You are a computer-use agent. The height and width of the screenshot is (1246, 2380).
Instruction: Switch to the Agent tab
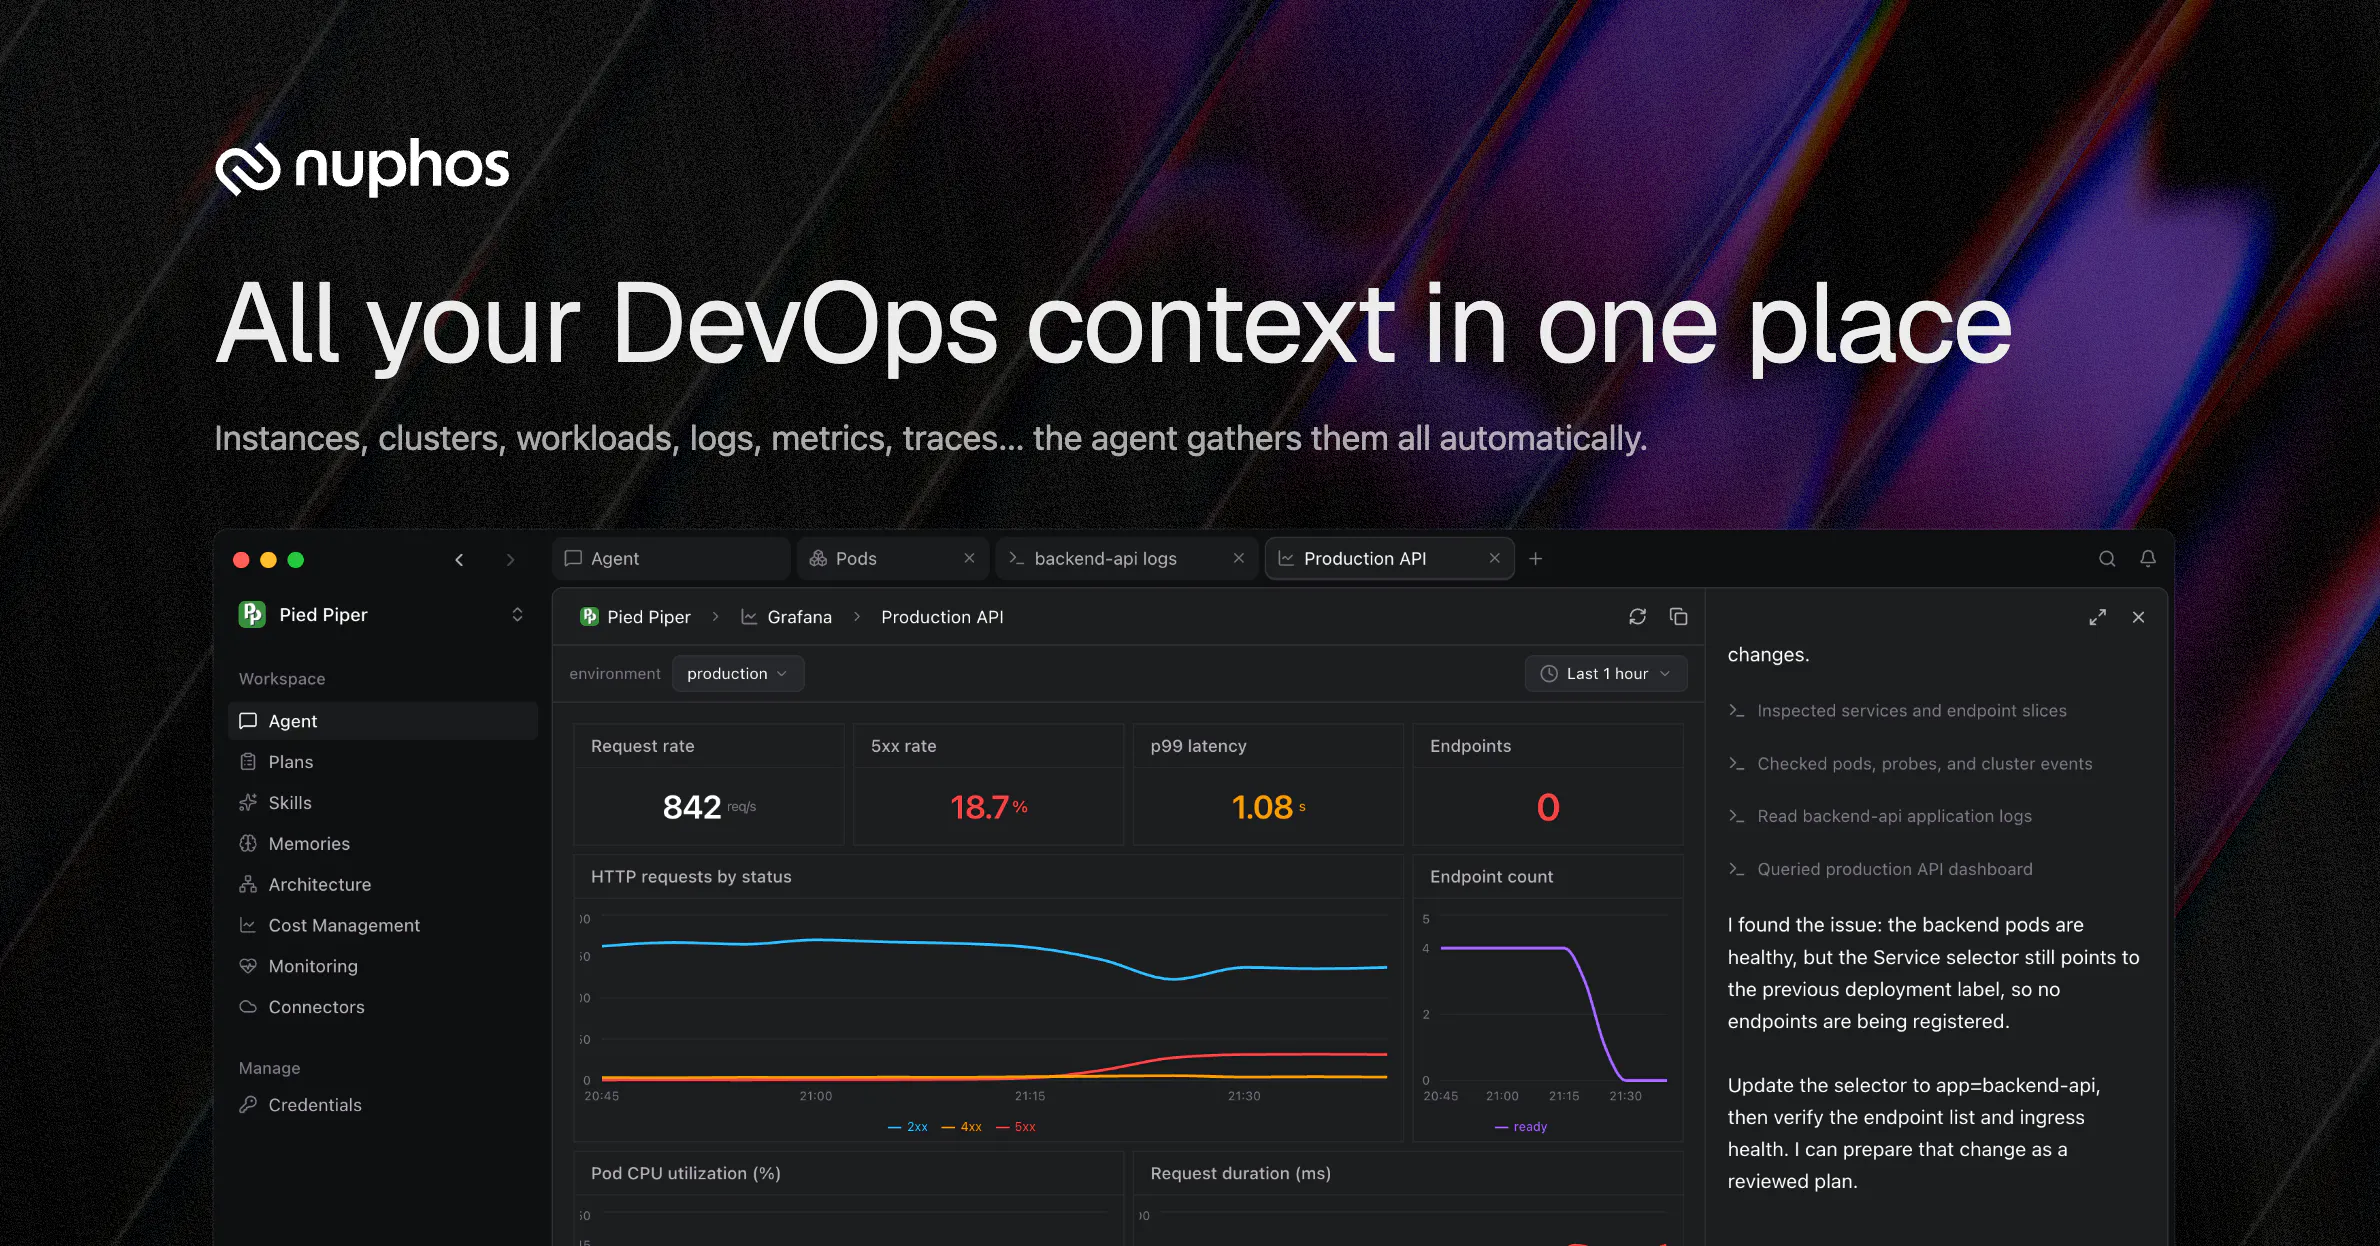[x=672, y=558]
